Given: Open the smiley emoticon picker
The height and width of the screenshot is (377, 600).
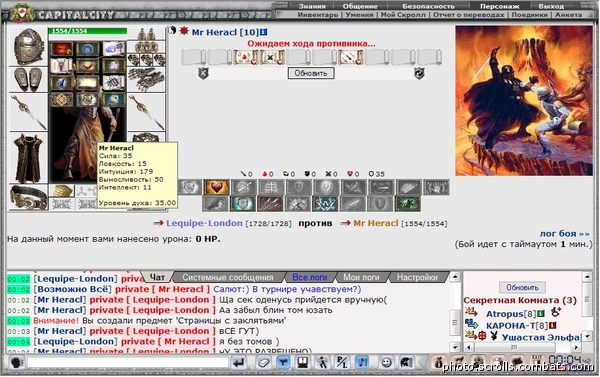Looking at the screenshot, I should point(386,362).
